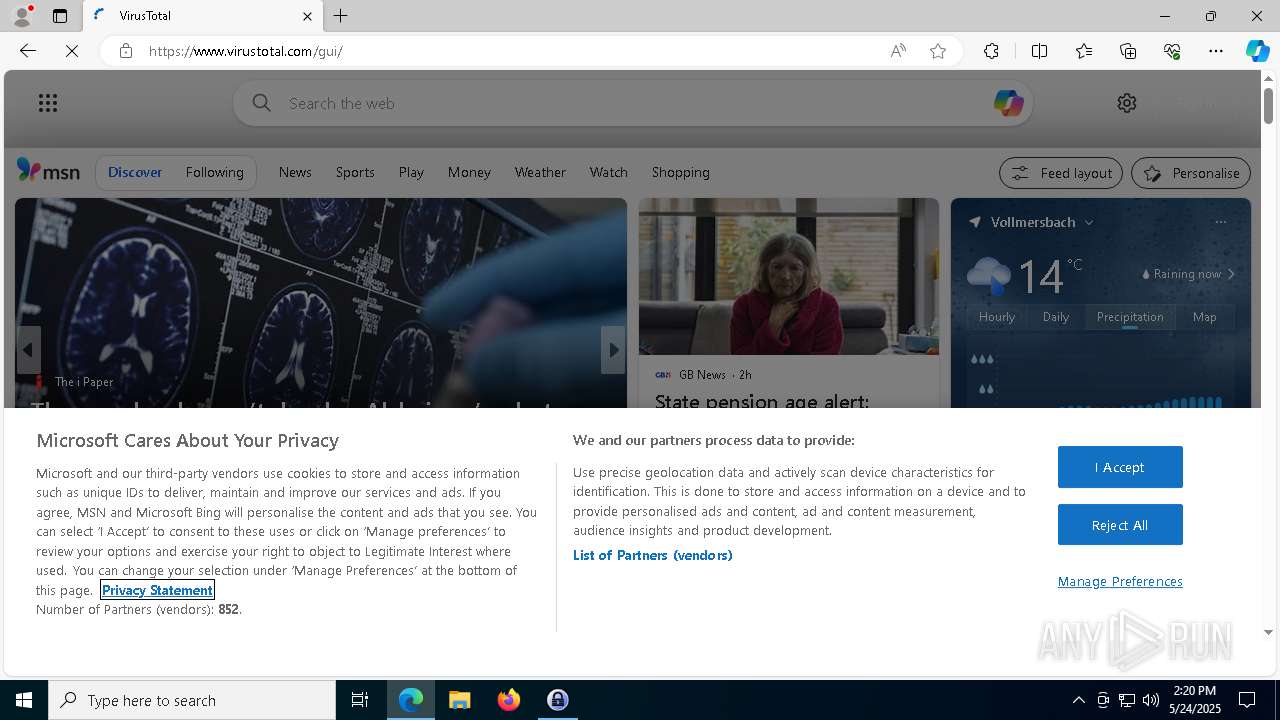The image size is (1280, 720).
Task: Open the GB News pension article image
Action: (x=789, y=276)
